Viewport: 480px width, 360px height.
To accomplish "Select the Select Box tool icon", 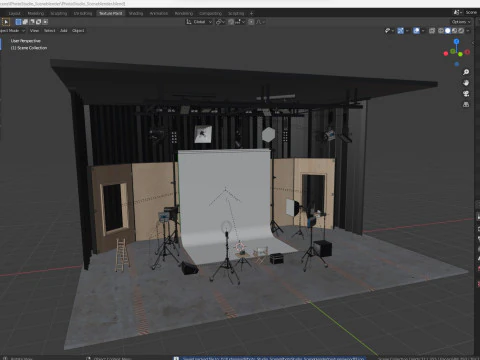I will 6,22.
